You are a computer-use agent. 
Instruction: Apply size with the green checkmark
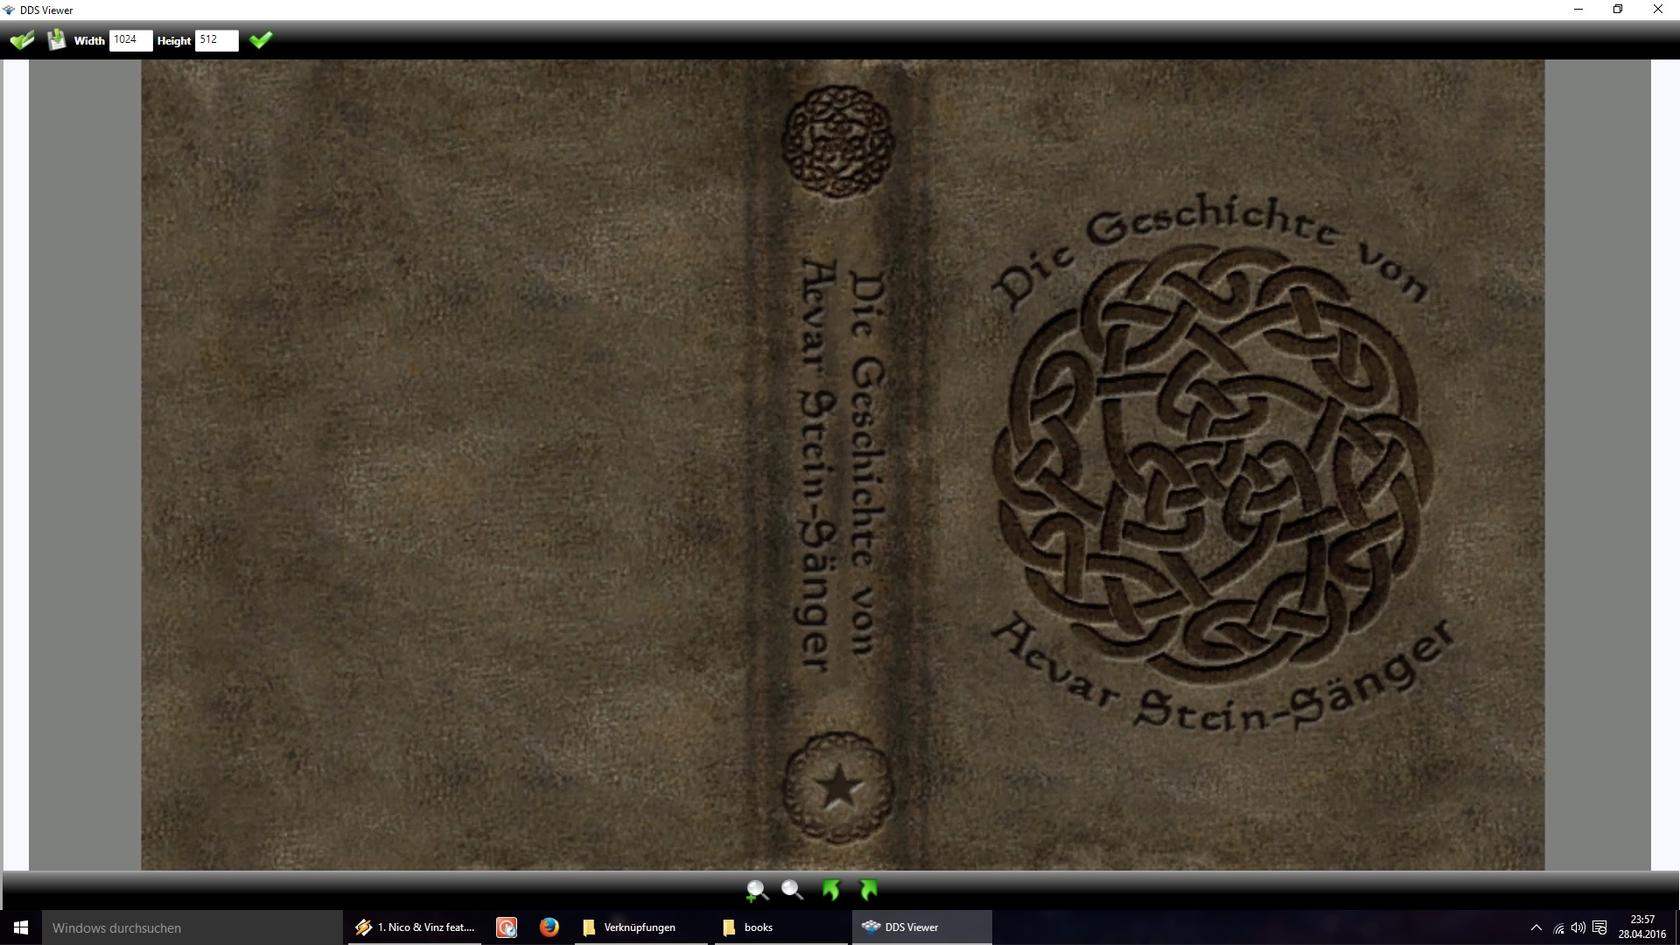click(x=261, y=40)
